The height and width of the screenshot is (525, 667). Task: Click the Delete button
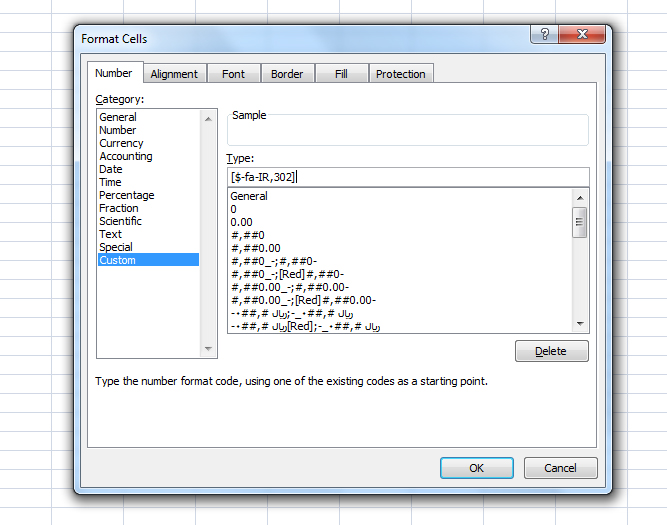[x=552, y=351]
